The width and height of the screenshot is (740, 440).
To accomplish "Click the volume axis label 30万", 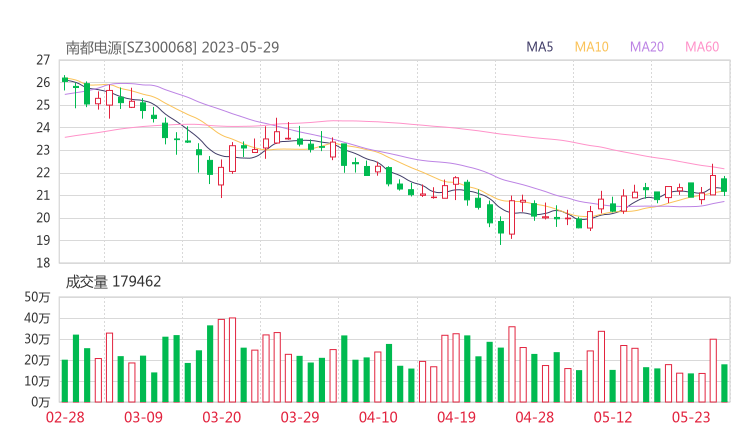I will (x=37, y=339).
